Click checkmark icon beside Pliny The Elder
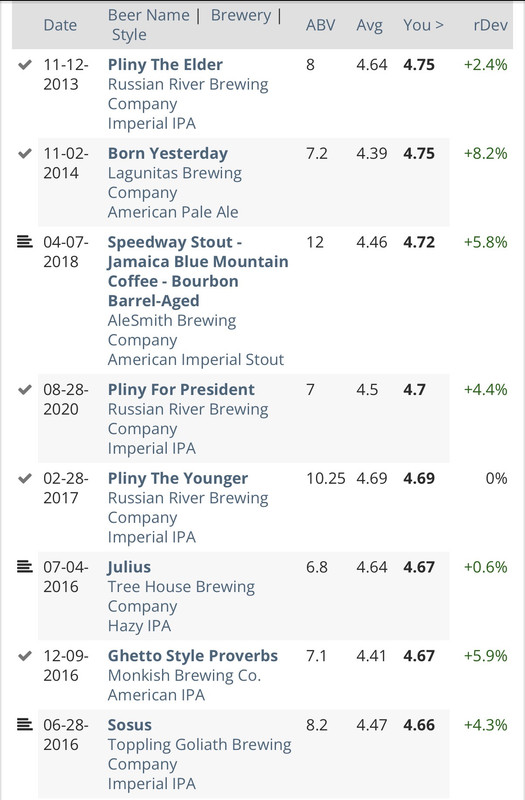This screenshot has height=800, width=525. (x=24, y=65)
